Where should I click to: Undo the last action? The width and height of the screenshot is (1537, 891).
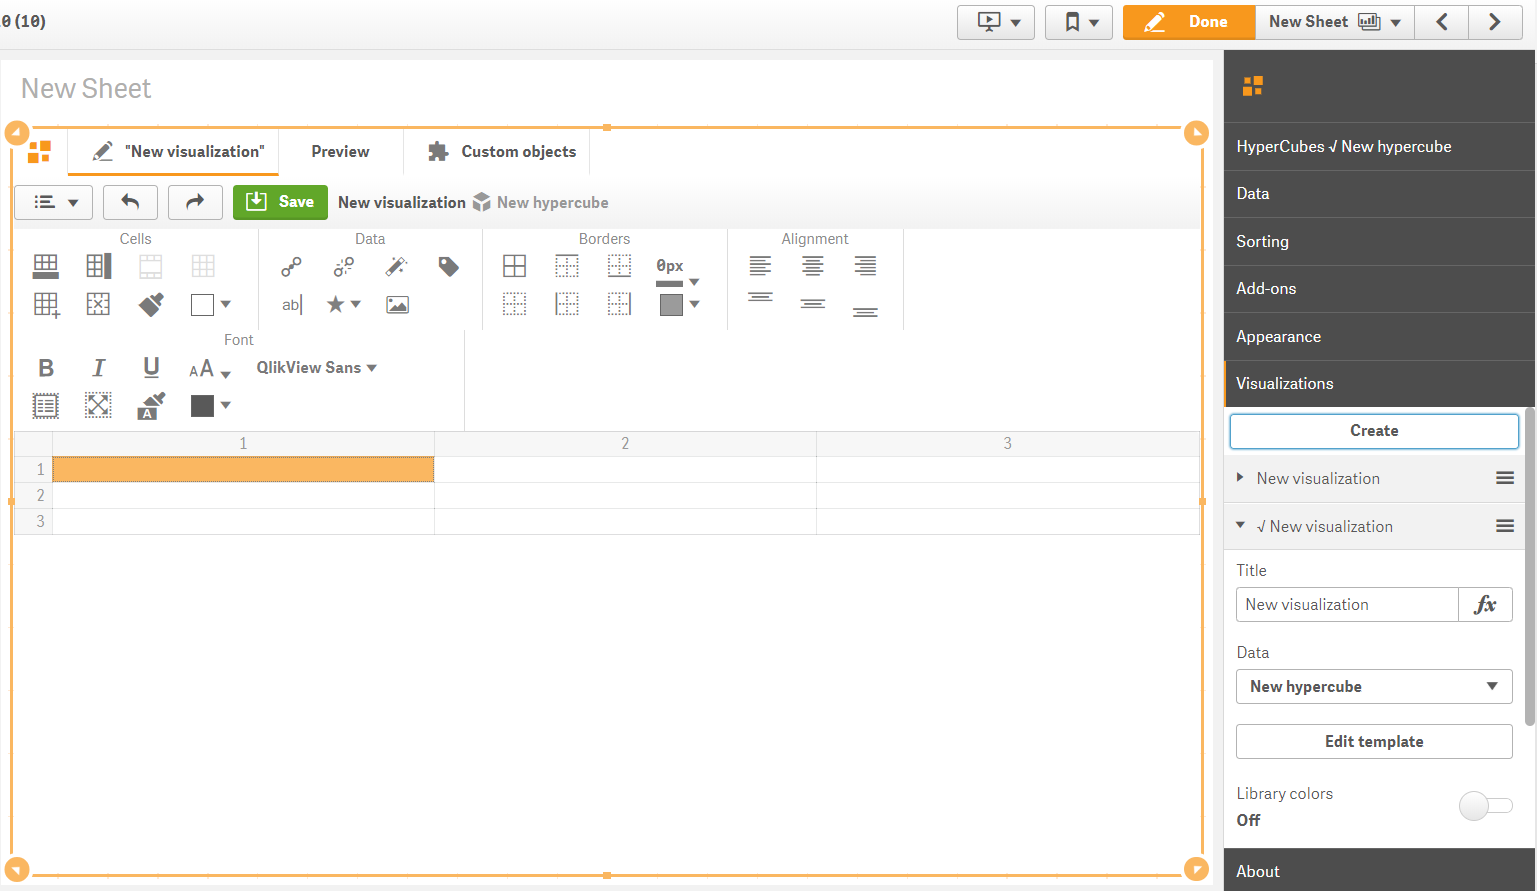pyautogui.click(x=130, y=202)
